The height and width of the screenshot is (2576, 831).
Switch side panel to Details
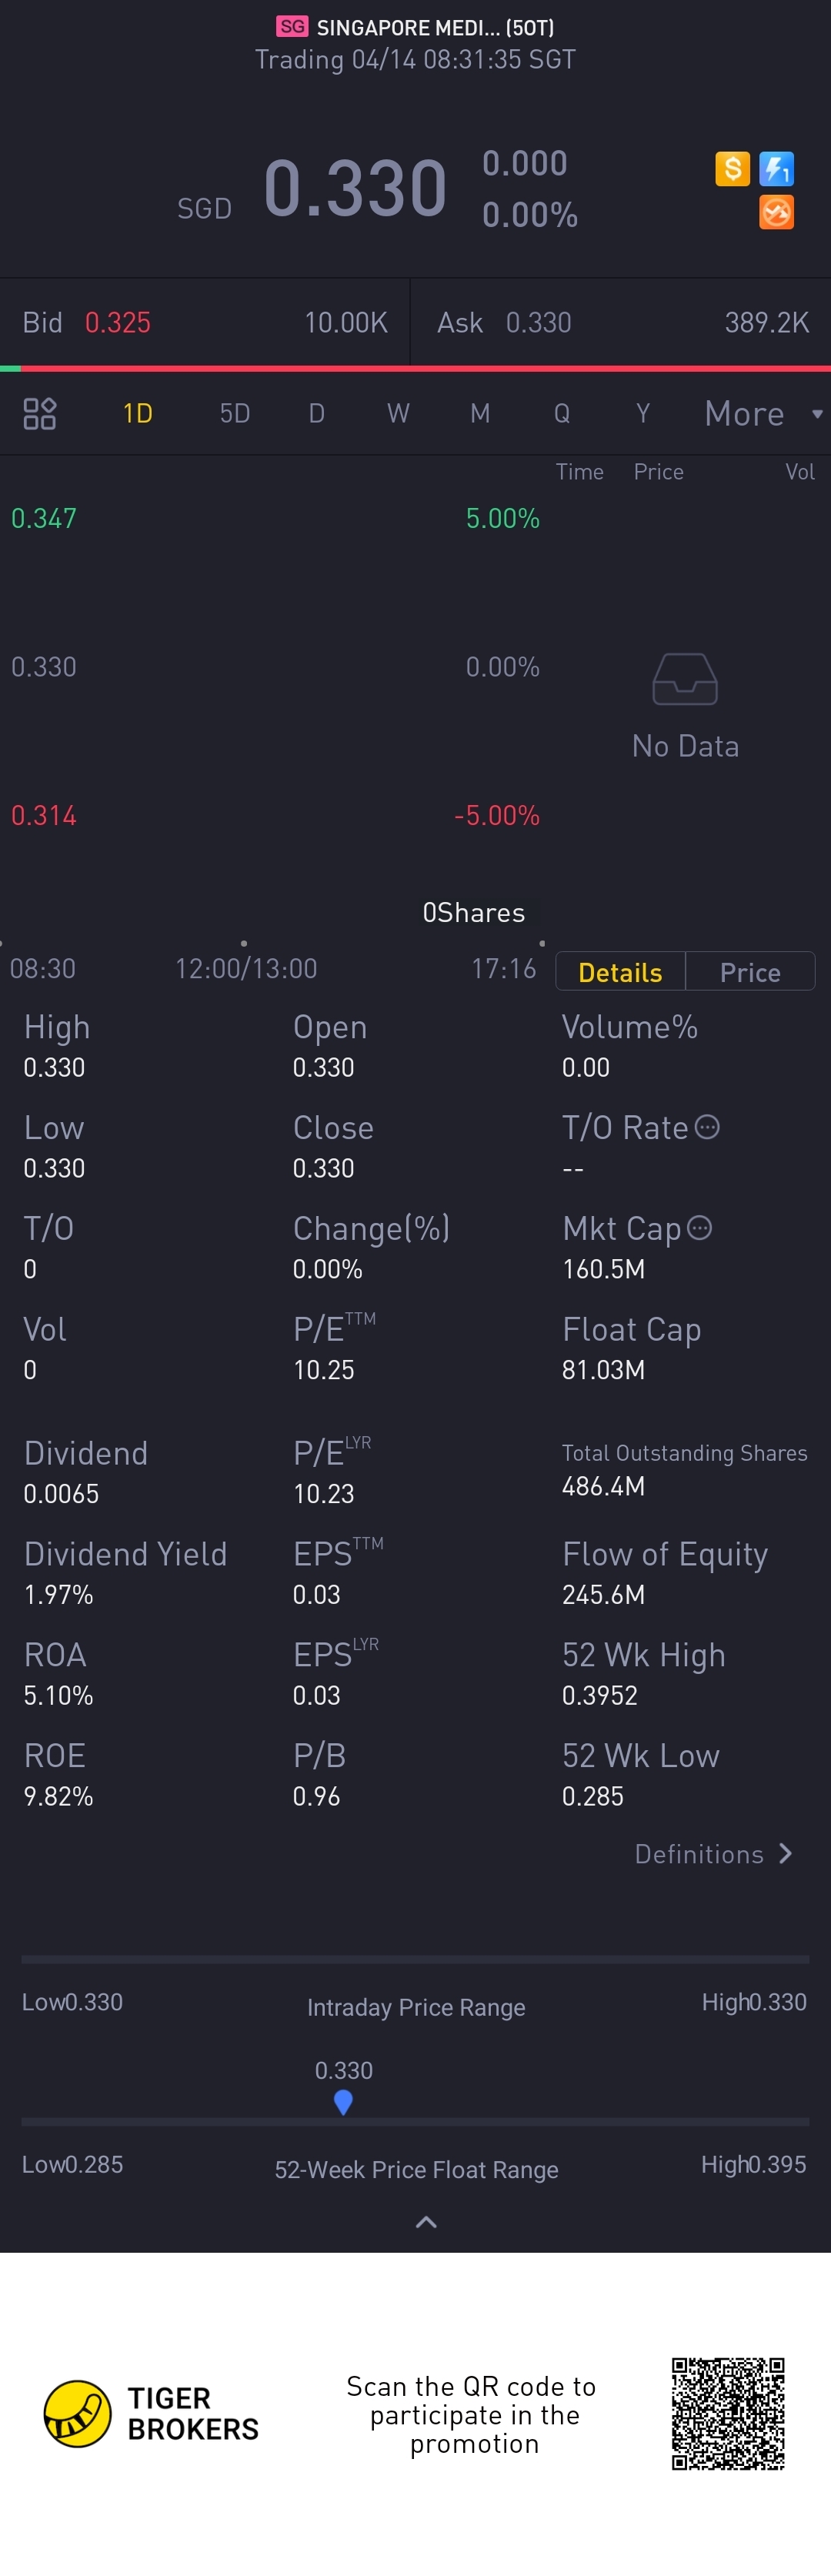[x=620, y=972]
